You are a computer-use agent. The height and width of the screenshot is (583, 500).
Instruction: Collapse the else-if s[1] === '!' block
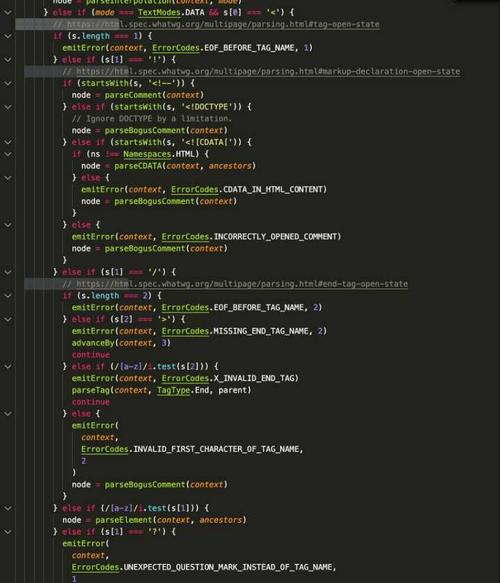(x=8, y=59)
